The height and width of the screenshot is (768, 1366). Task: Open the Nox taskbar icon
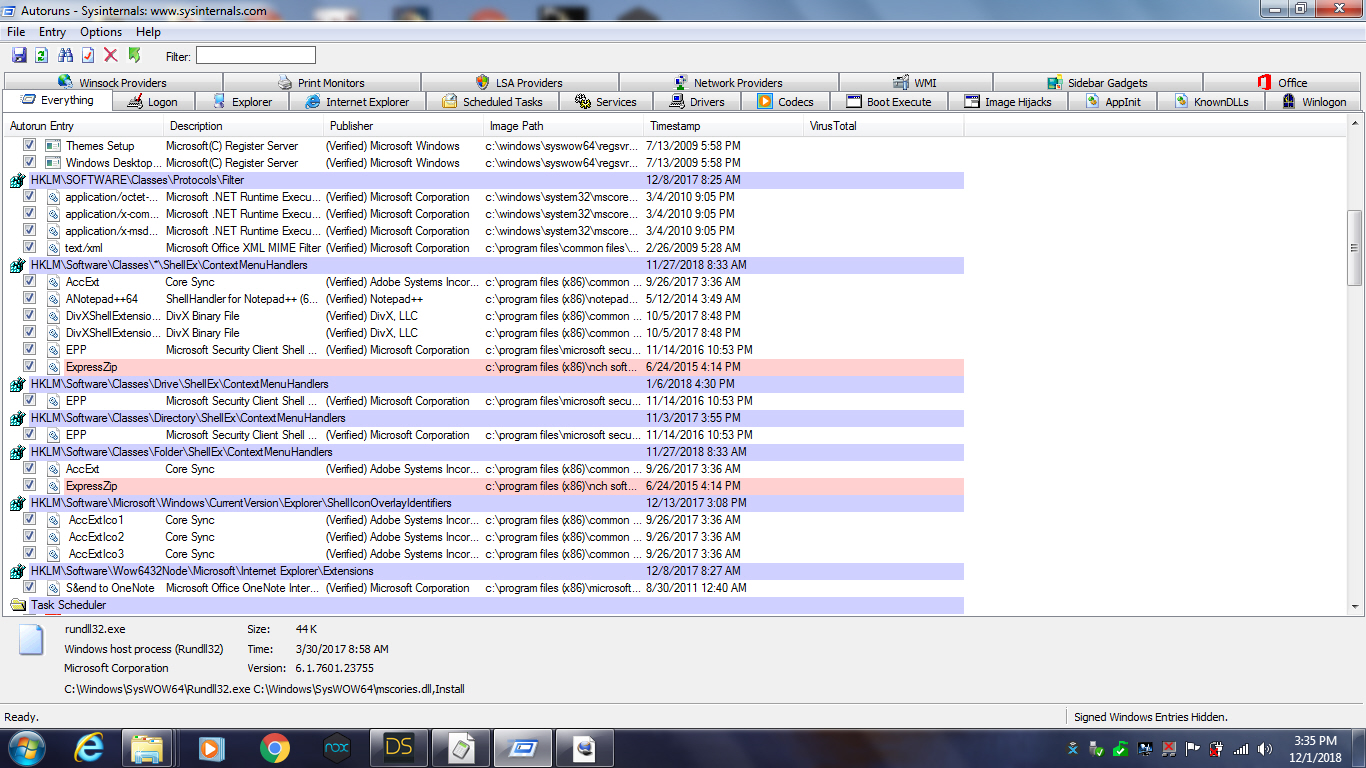pyautogui.click(x=336, y=747)
